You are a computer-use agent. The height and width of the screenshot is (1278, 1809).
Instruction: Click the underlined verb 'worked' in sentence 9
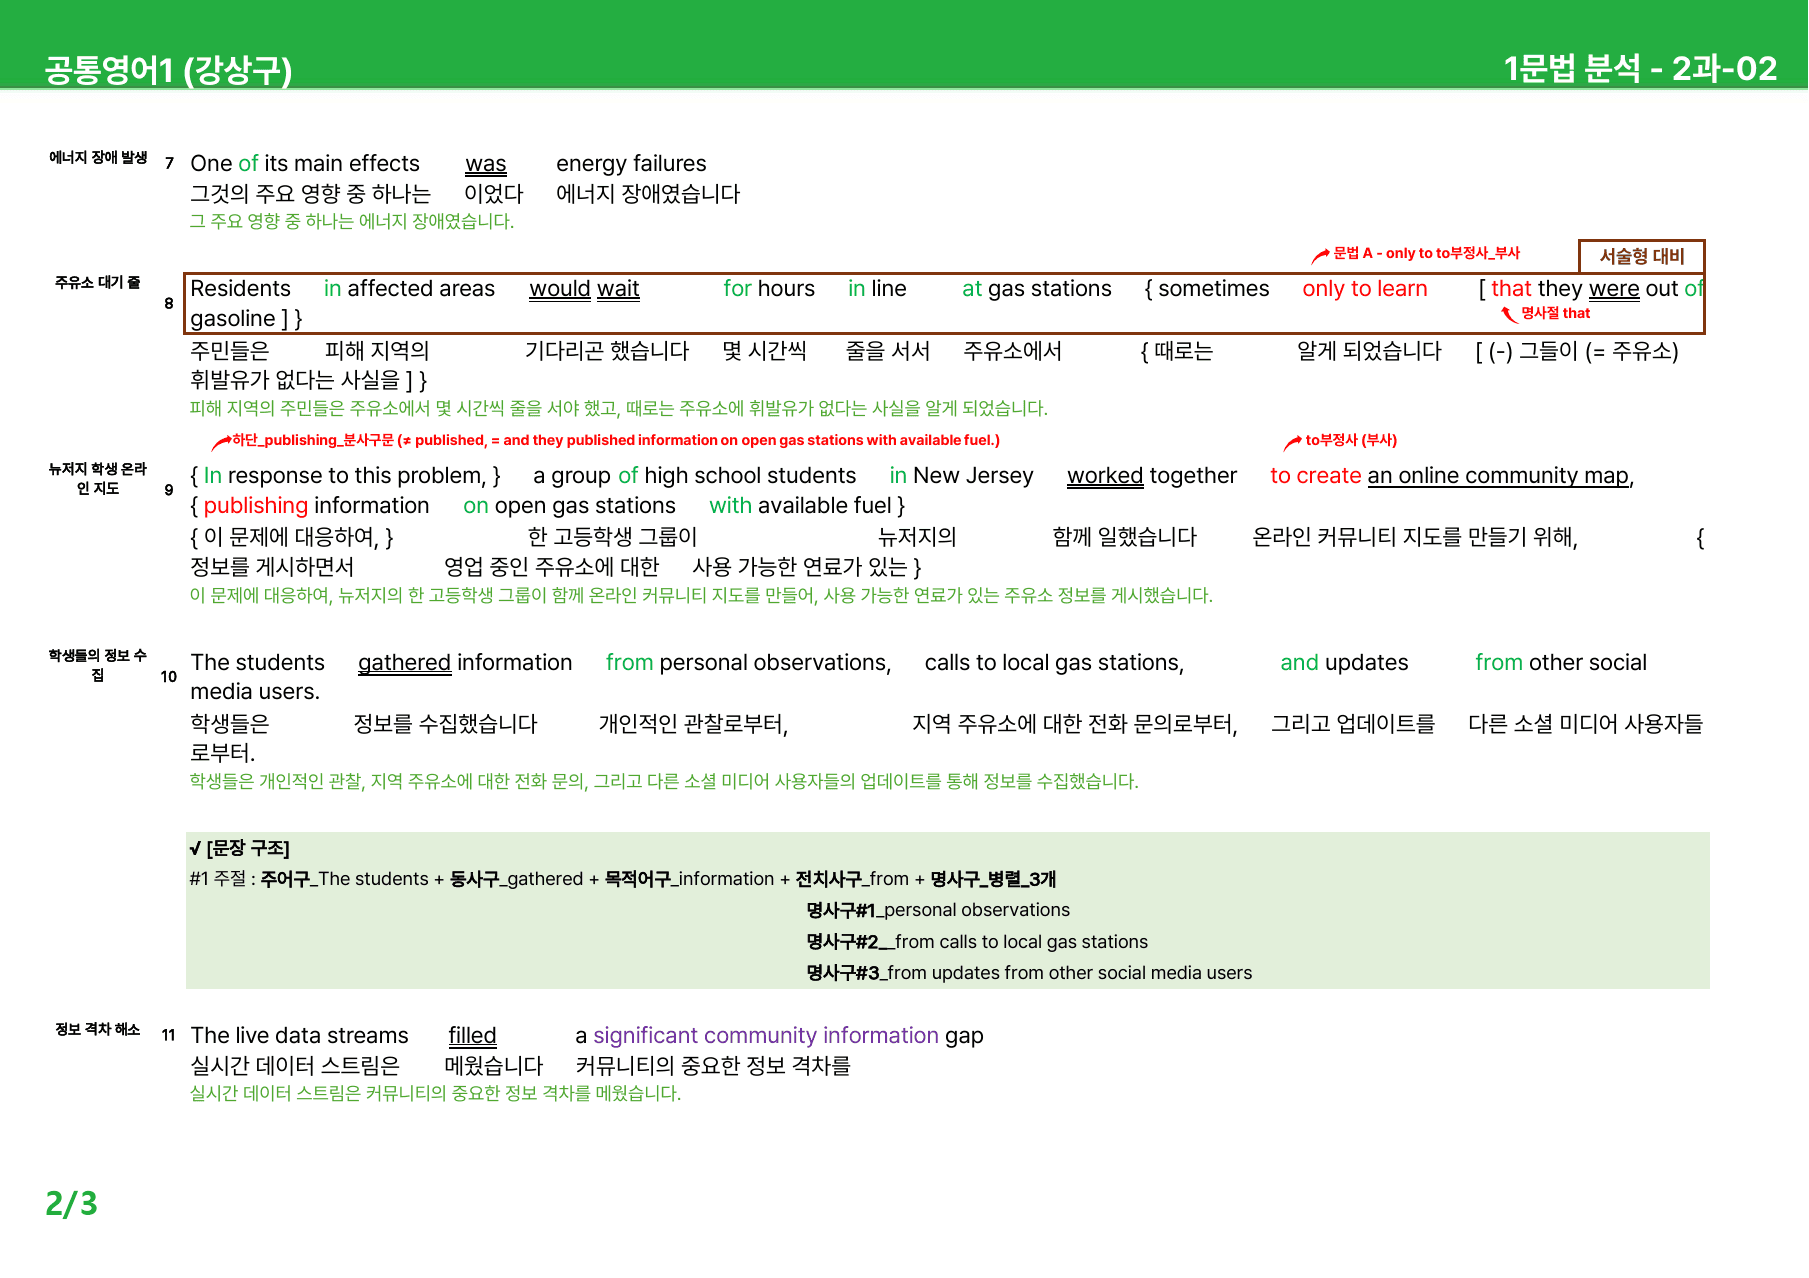pos(1105,476)
